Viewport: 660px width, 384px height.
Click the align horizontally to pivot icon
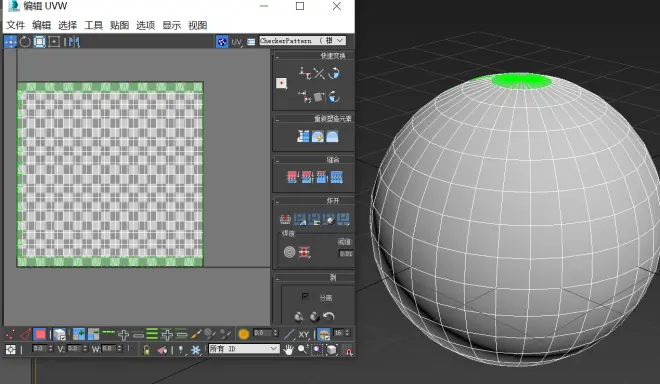(305, 73)
